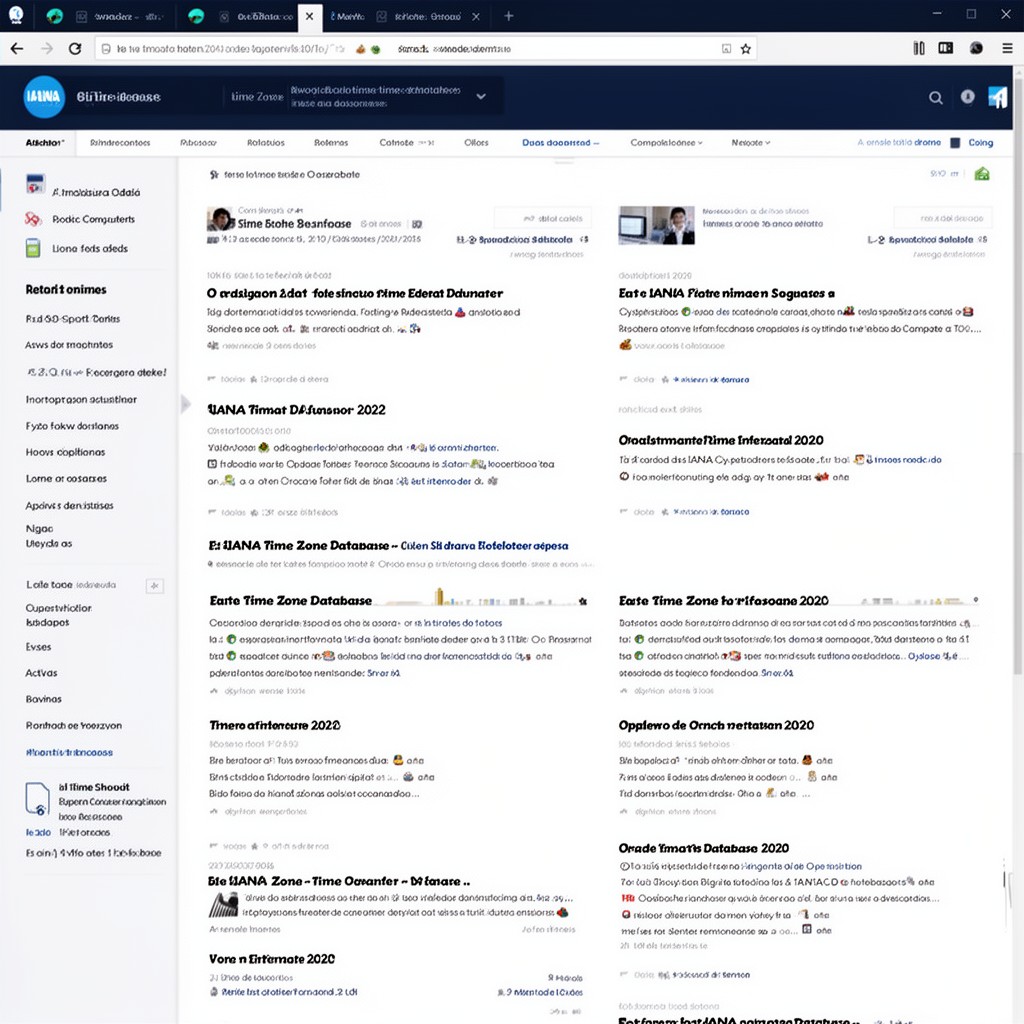The image size is (1024, 1024).
Task: Open a new browser tab with plus
Action: 509,16
